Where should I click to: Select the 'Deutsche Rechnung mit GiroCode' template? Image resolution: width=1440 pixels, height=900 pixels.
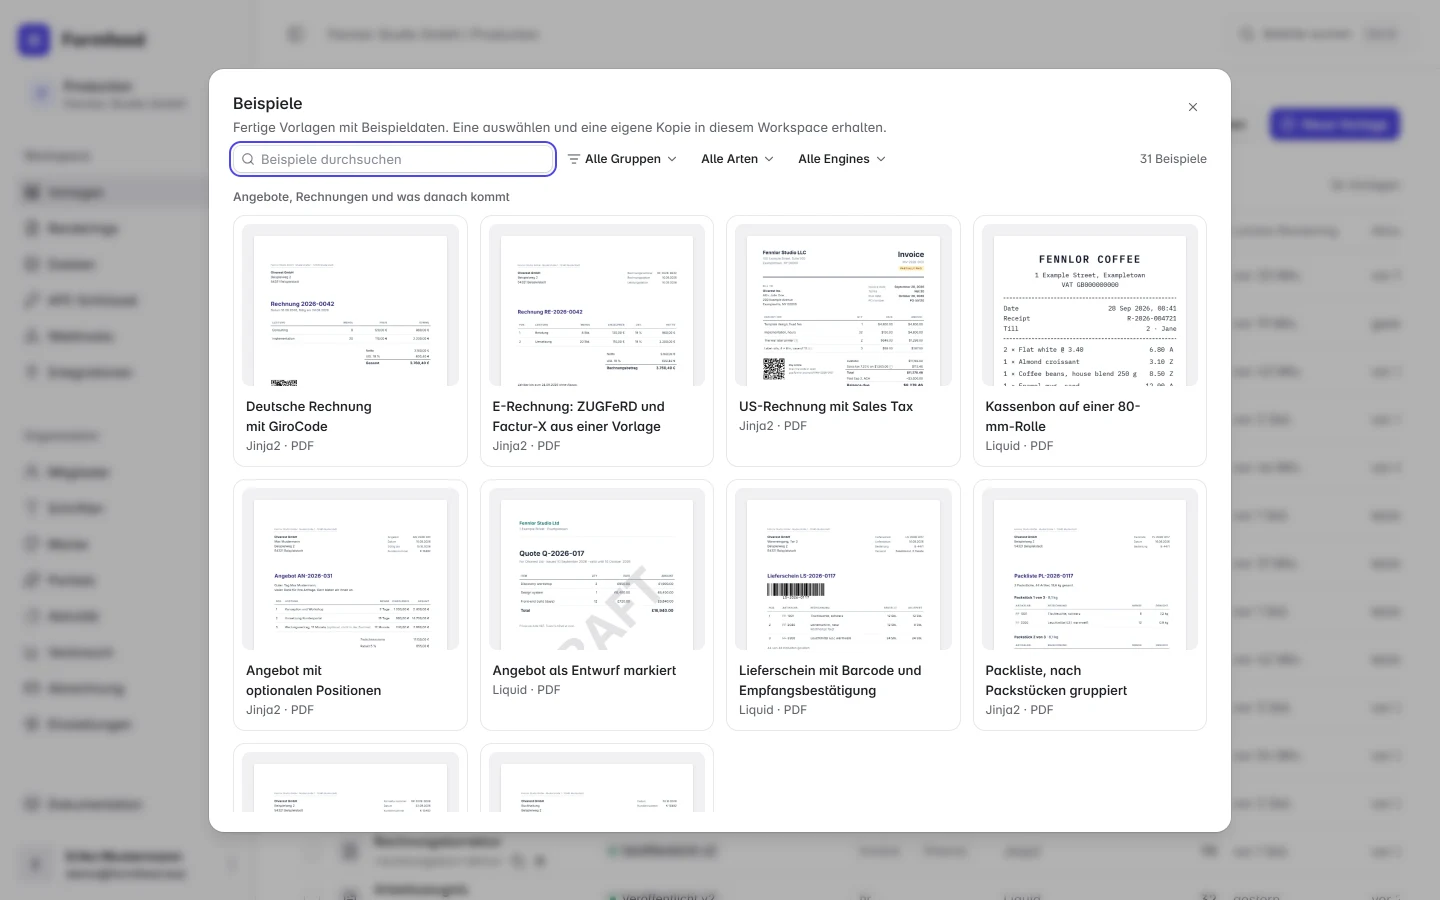(x=350, y=341)
